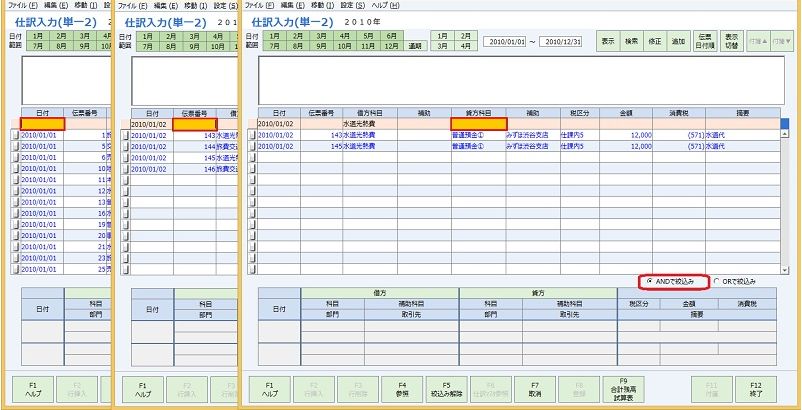Click end date field 2010/12/31
This screenshot has height=410, width=802.
point(561,42)
